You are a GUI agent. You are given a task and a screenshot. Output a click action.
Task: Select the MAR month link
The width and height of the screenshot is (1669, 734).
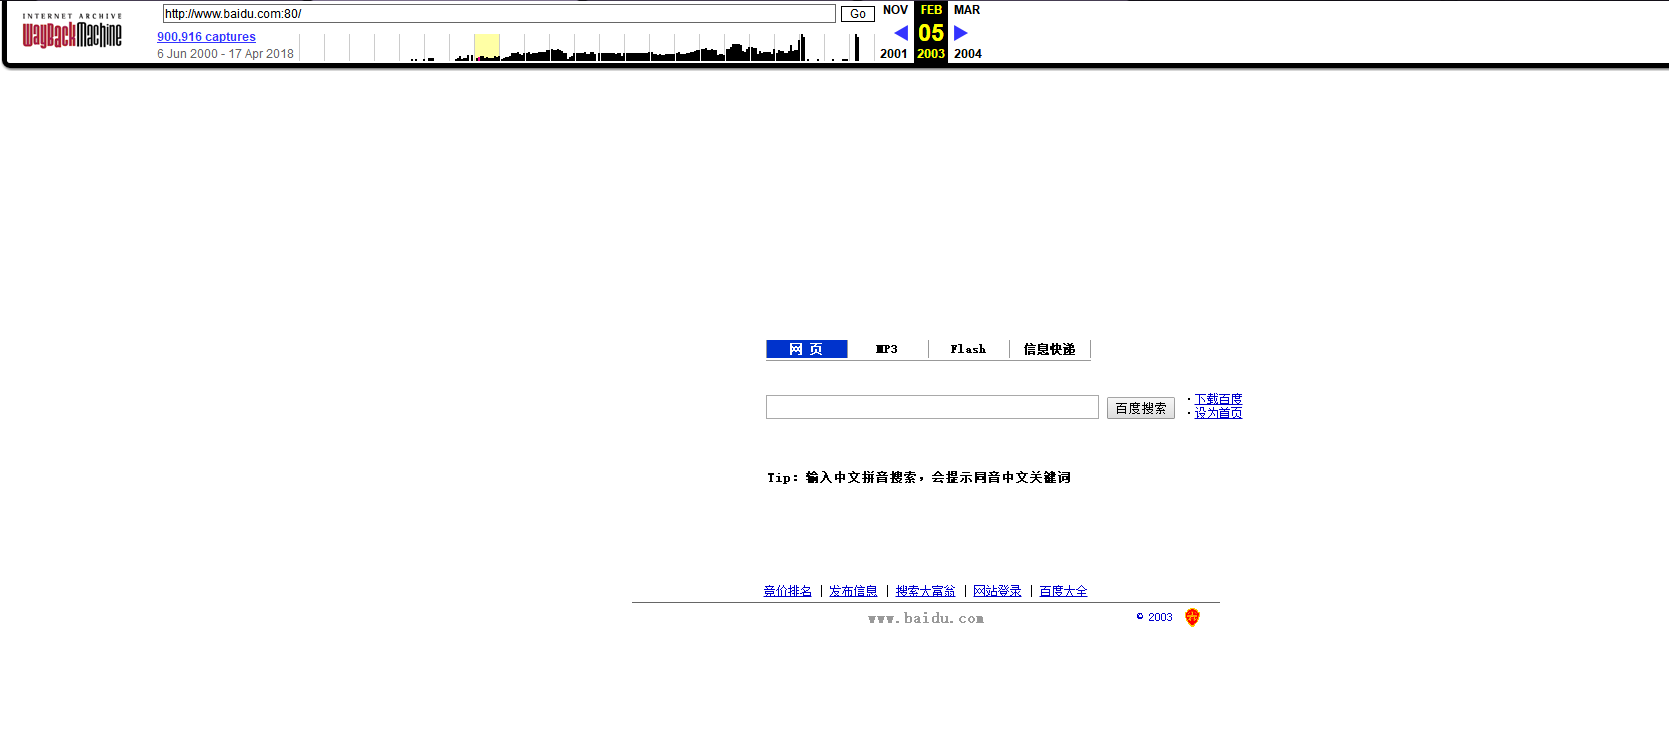[967, 10]
